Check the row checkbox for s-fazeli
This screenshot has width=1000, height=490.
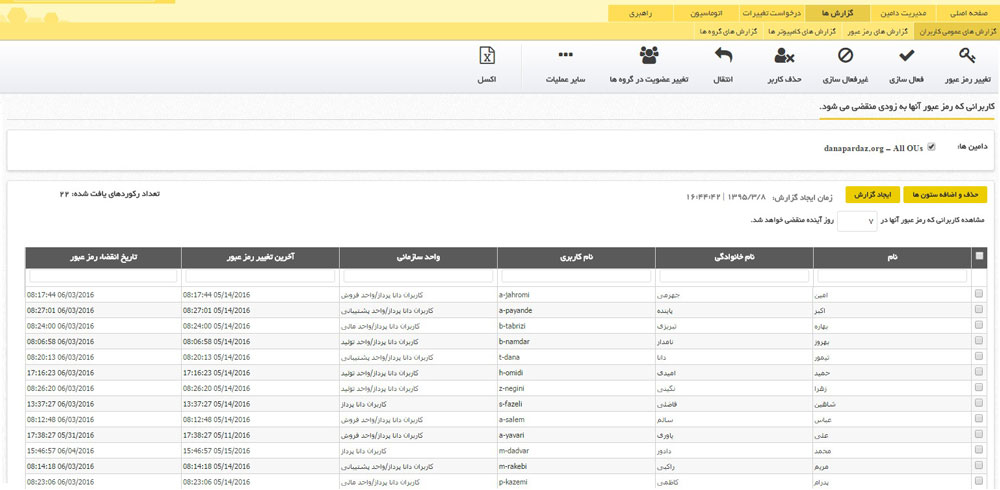pos(979,403)
